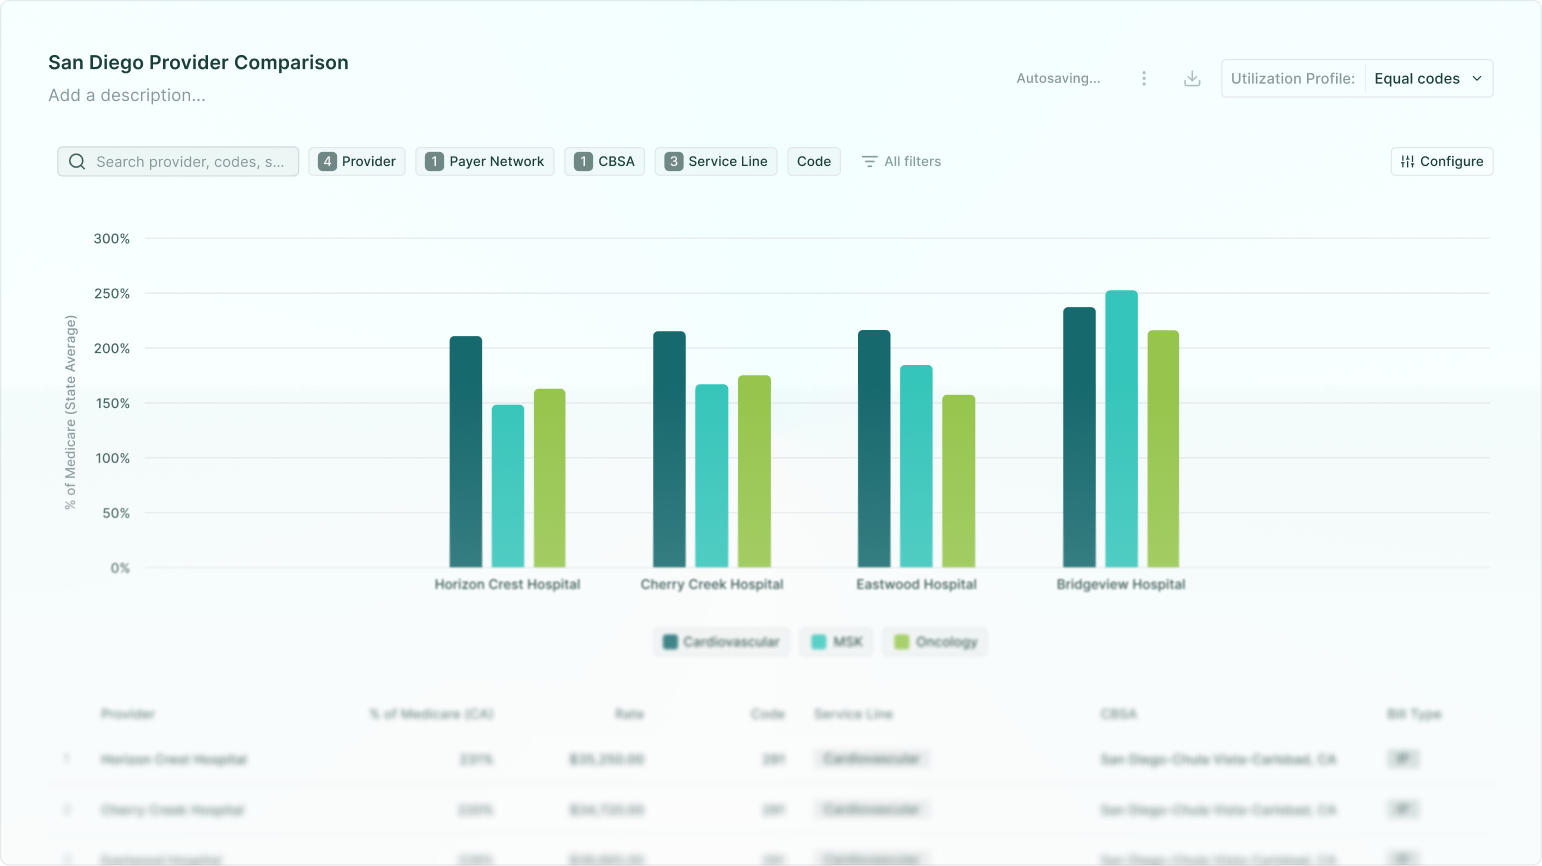Toggle the Oncology legend entry
The height and width of the screenshot is (866, 1542).
pyautogui.click(x=934, y=641)
